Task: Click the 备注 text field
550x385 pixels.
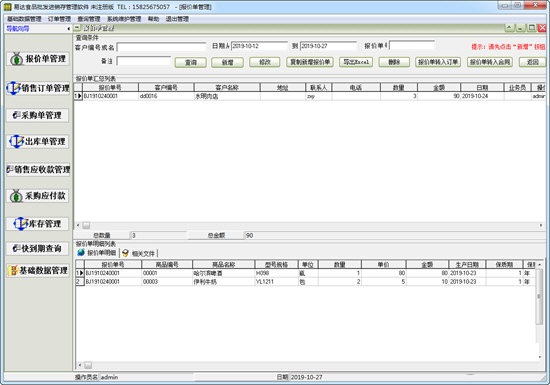Action: (144, 61)
